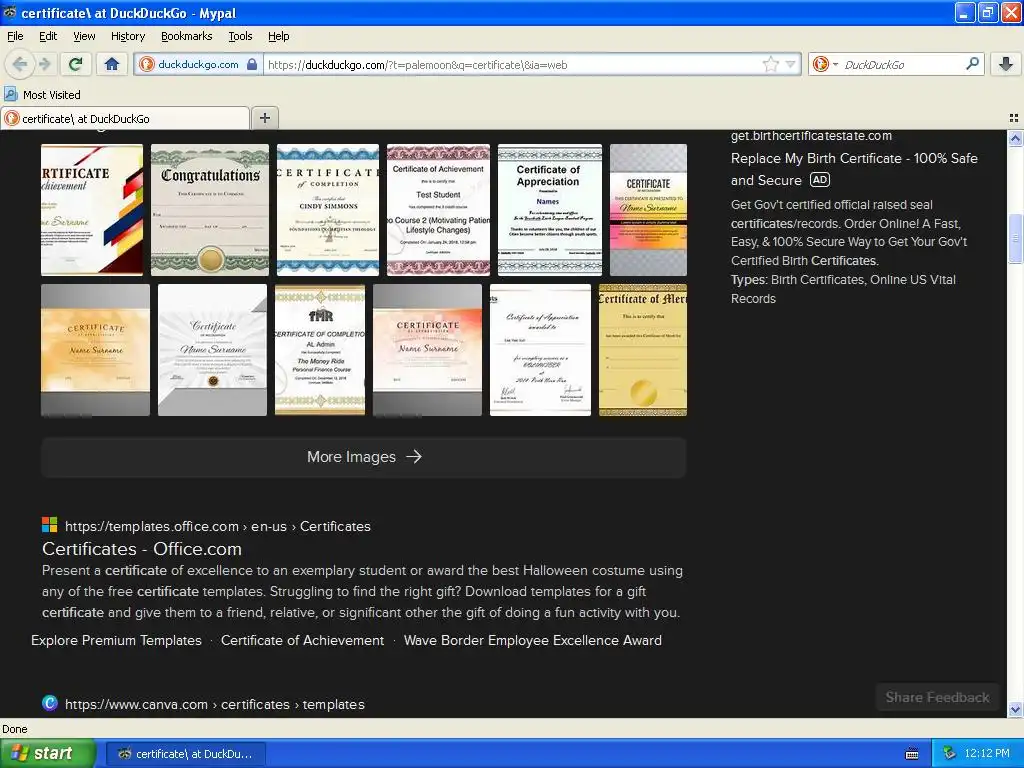Open the www.canva.com certificates templates link
The height and width of the screenshot is (768, 1024).
click(214, 705)
